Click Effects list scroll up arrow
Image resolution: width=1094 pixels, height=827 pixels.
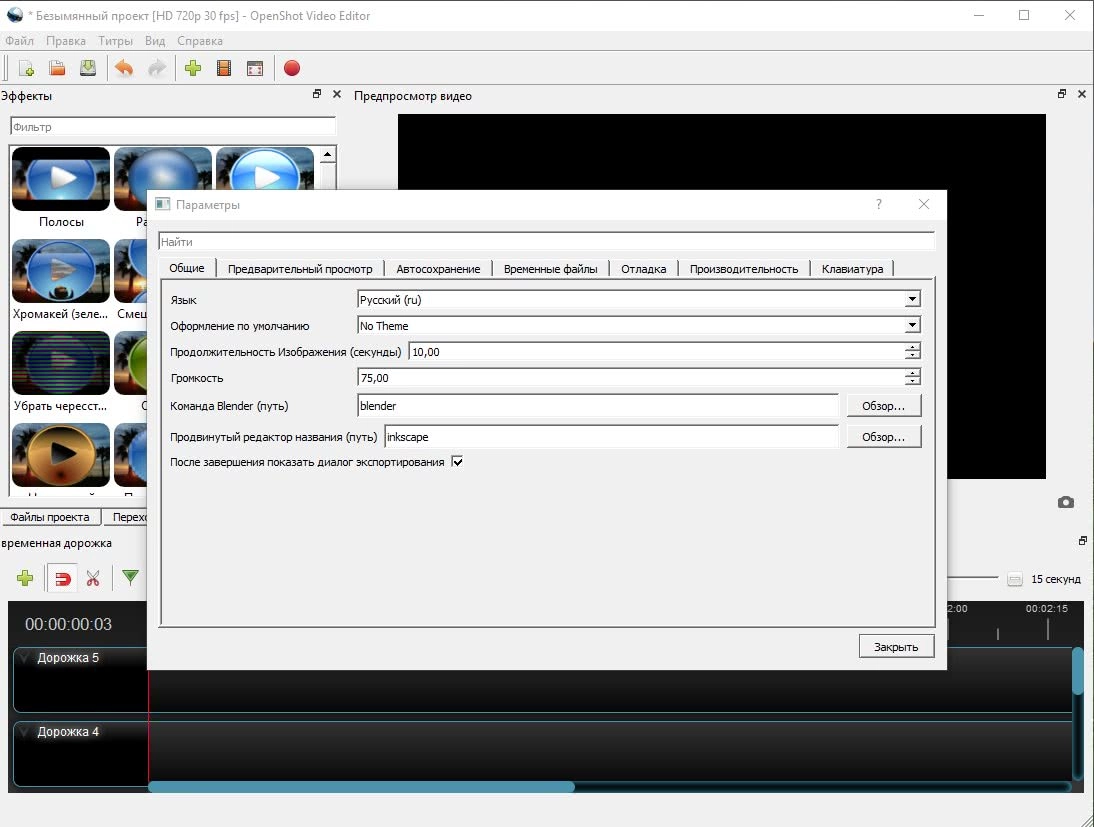point(328,154)
